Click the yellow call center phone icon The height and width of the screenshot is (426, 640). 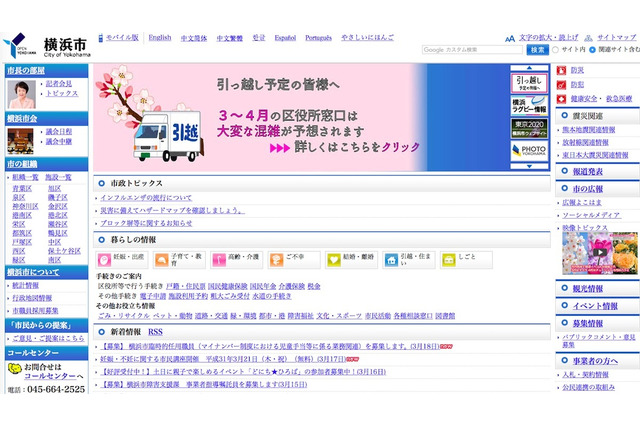tap(15, 368)
